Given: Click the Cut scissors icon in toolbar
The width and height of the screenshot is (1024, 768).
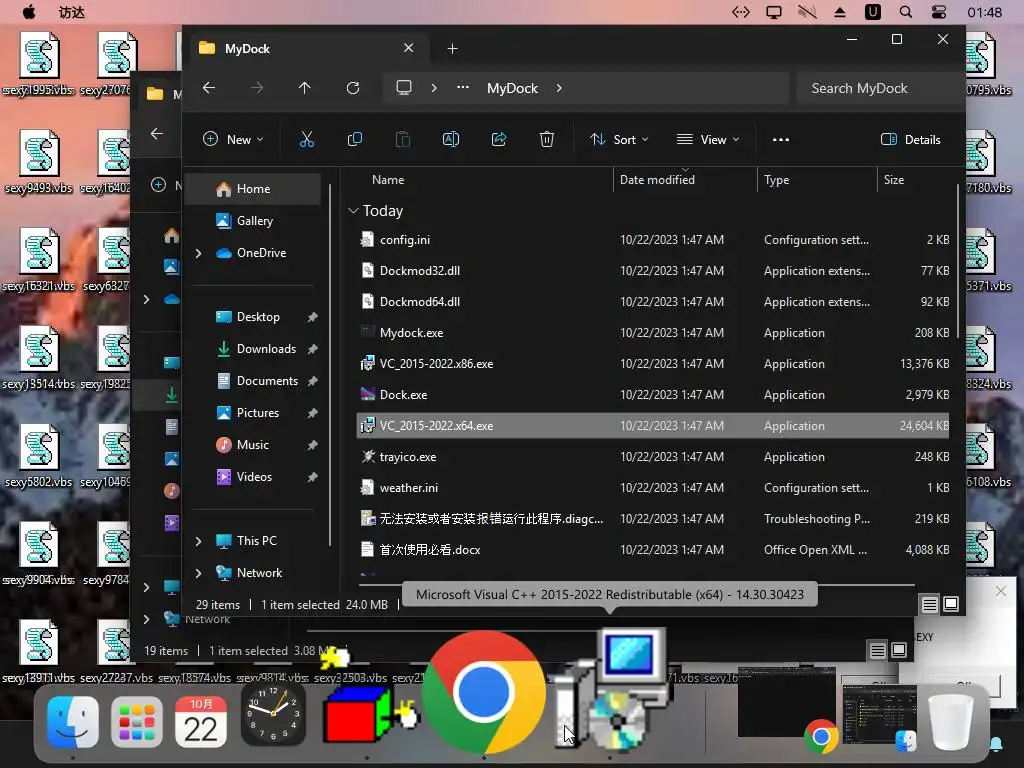Looking at the screenshot, I should (306, 139).
